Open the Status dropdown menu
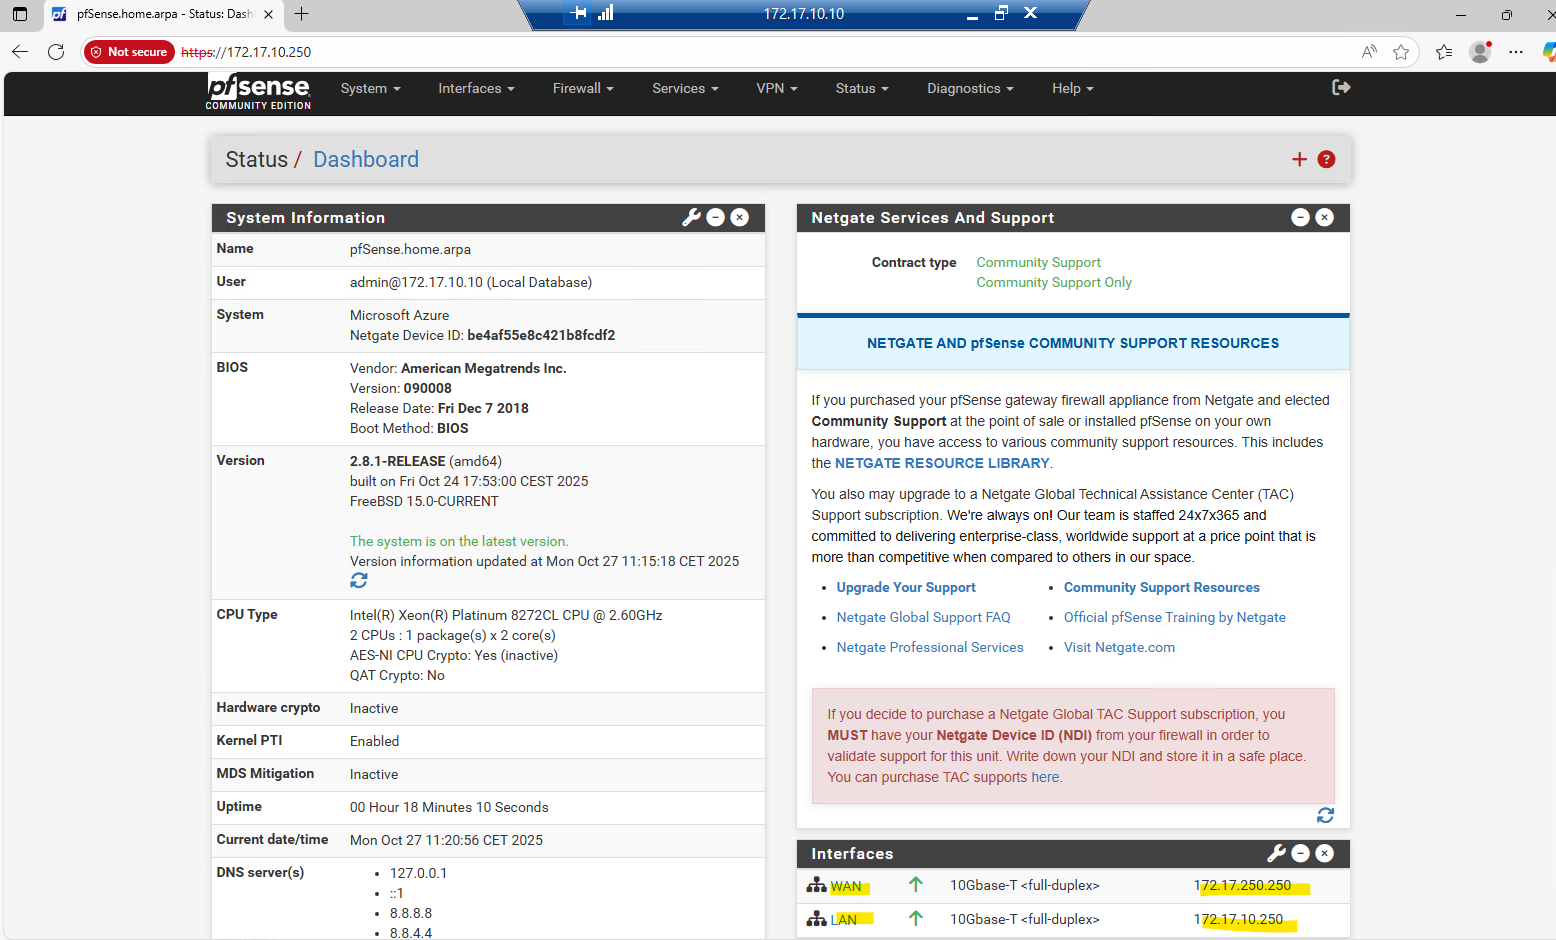Screen dimensions: 1556x940 [x=862, y=88]
